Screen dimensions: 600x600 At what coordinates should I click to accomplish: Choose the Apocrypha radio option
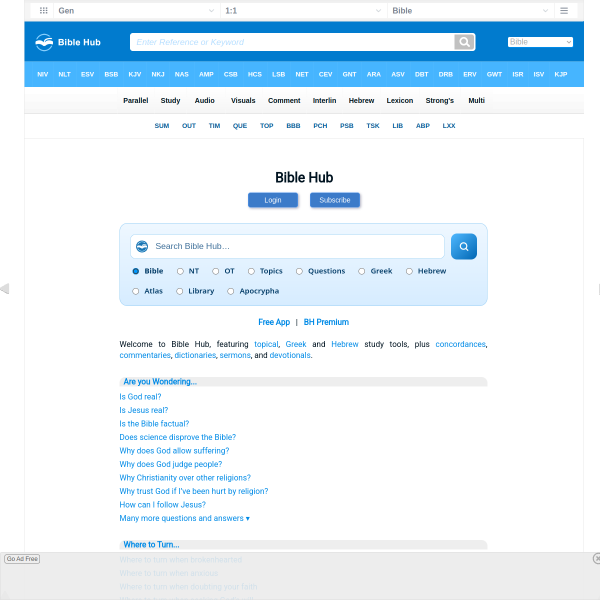[x=231, y=291]
